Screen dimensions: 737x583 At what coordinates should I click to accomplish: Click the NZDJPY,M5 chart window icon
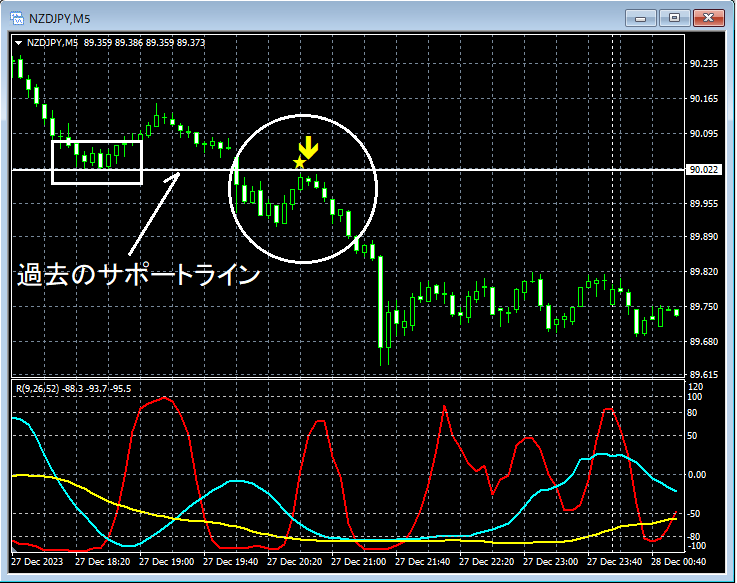[16, 18]
